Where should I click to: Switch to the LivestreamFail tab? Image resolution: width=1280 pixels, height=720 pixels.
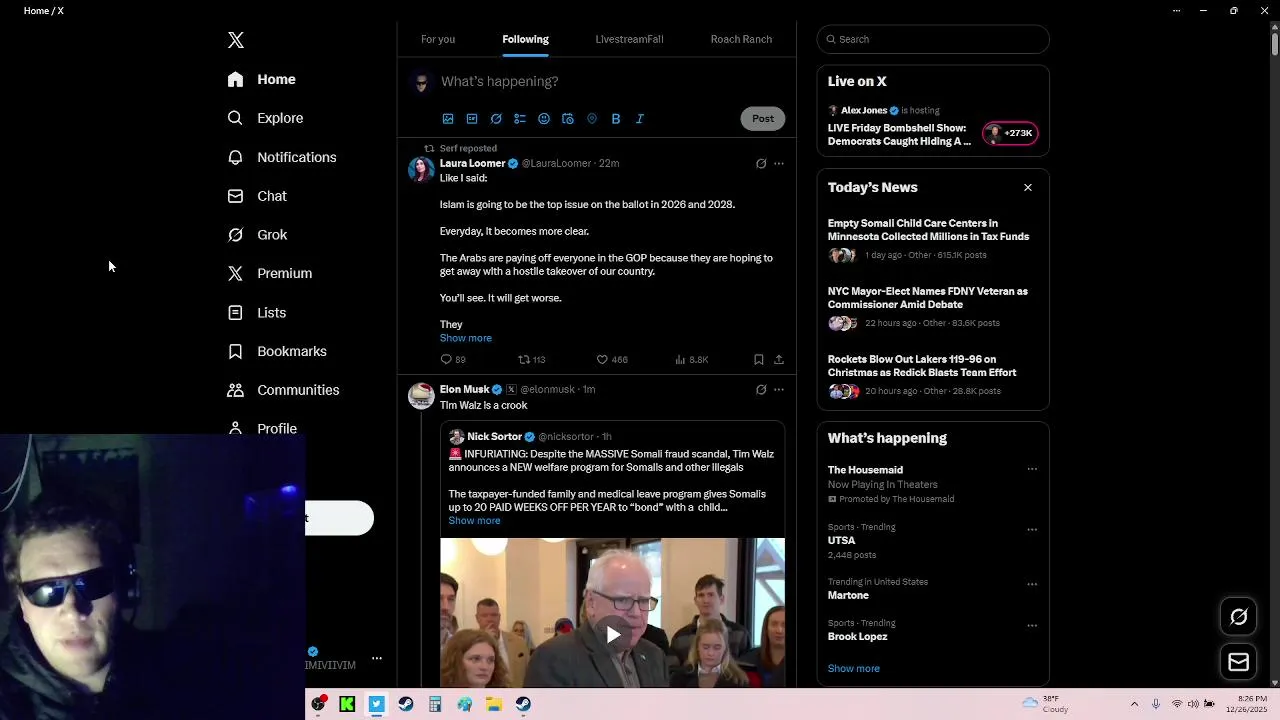tap(629, 39)
